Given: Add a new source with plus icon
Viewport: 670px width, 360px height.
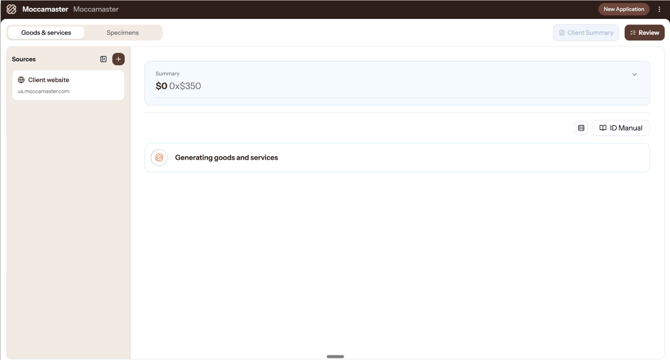Looking at the screenshot, I should click(118, 59).
